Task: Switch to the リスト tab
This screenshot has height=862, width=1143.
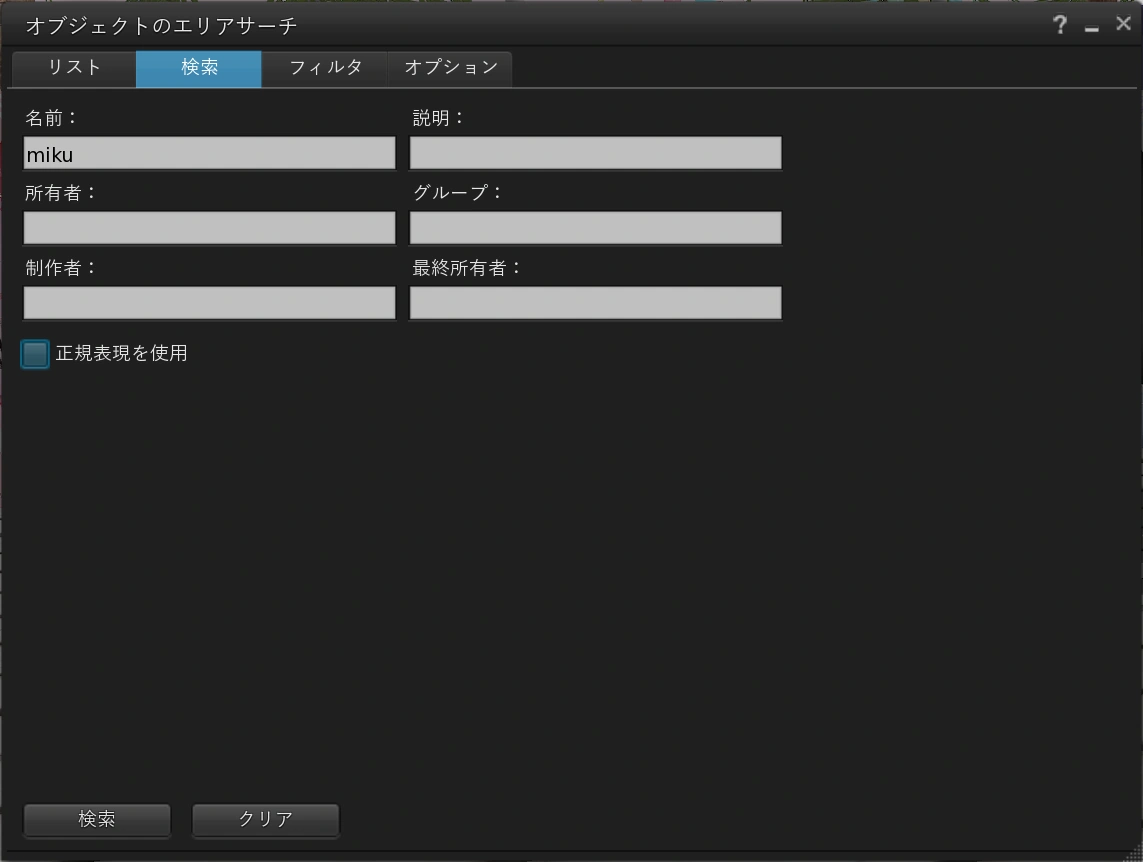Action: (x=74, y=68)
